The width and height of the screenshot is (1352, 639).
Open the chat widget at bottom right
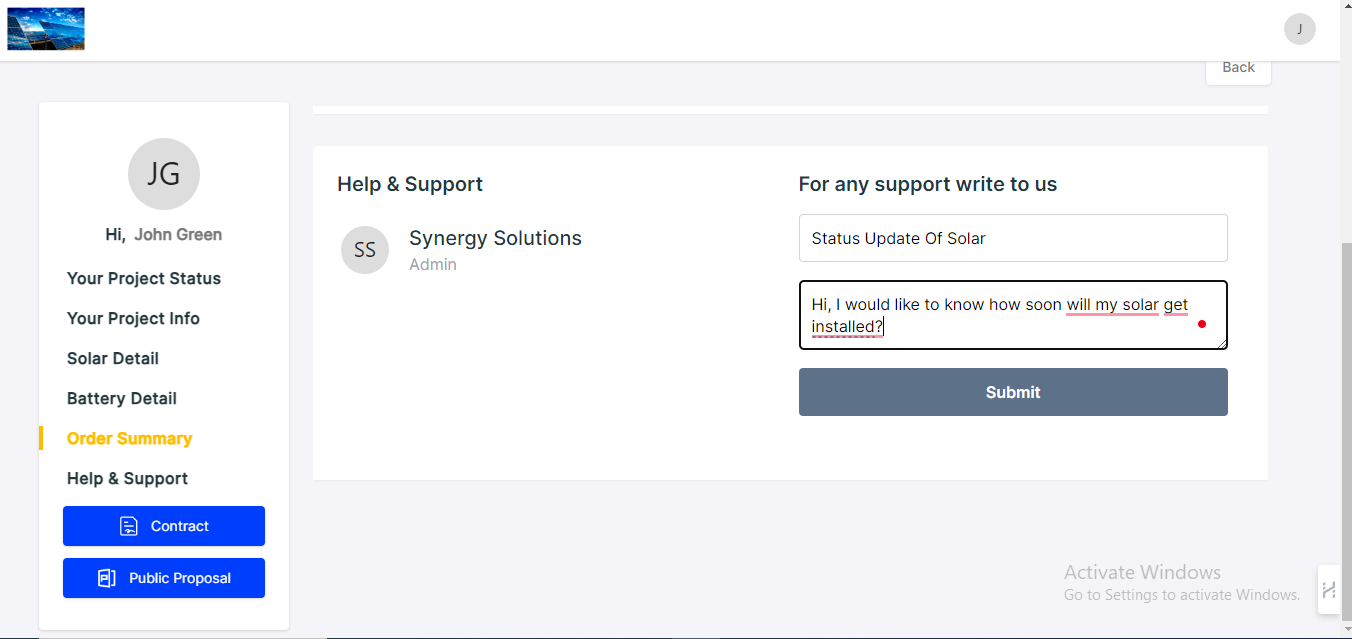pyautogui.click(x=1329, y=589)
